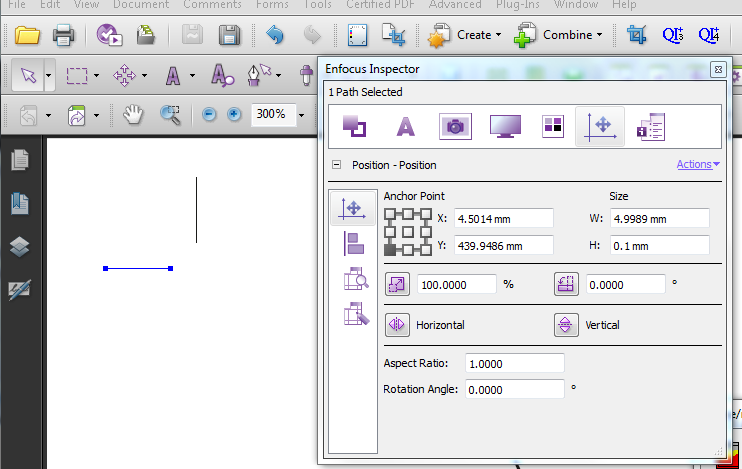This screenshot has height=469, width=742.
Task: Set top-right anchor point in grid
Action: point(426,214)
